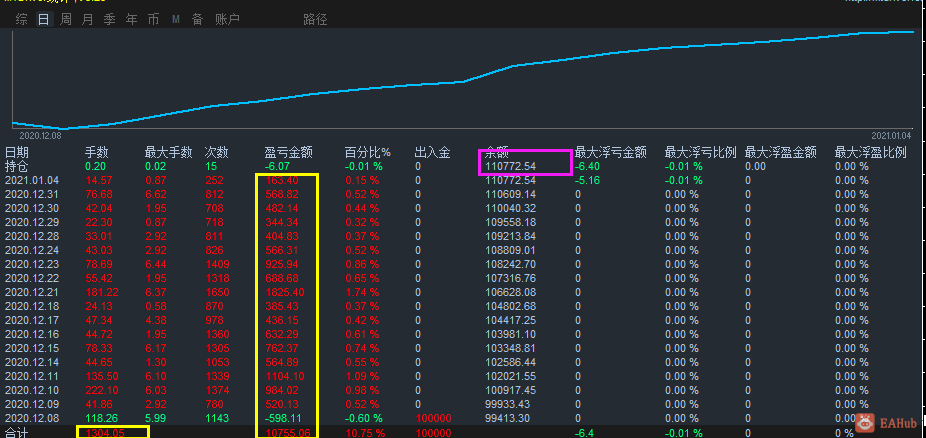The height and width of the screenshot is (438, 926).
Task: Select the M tab
Action: (175, 19)
